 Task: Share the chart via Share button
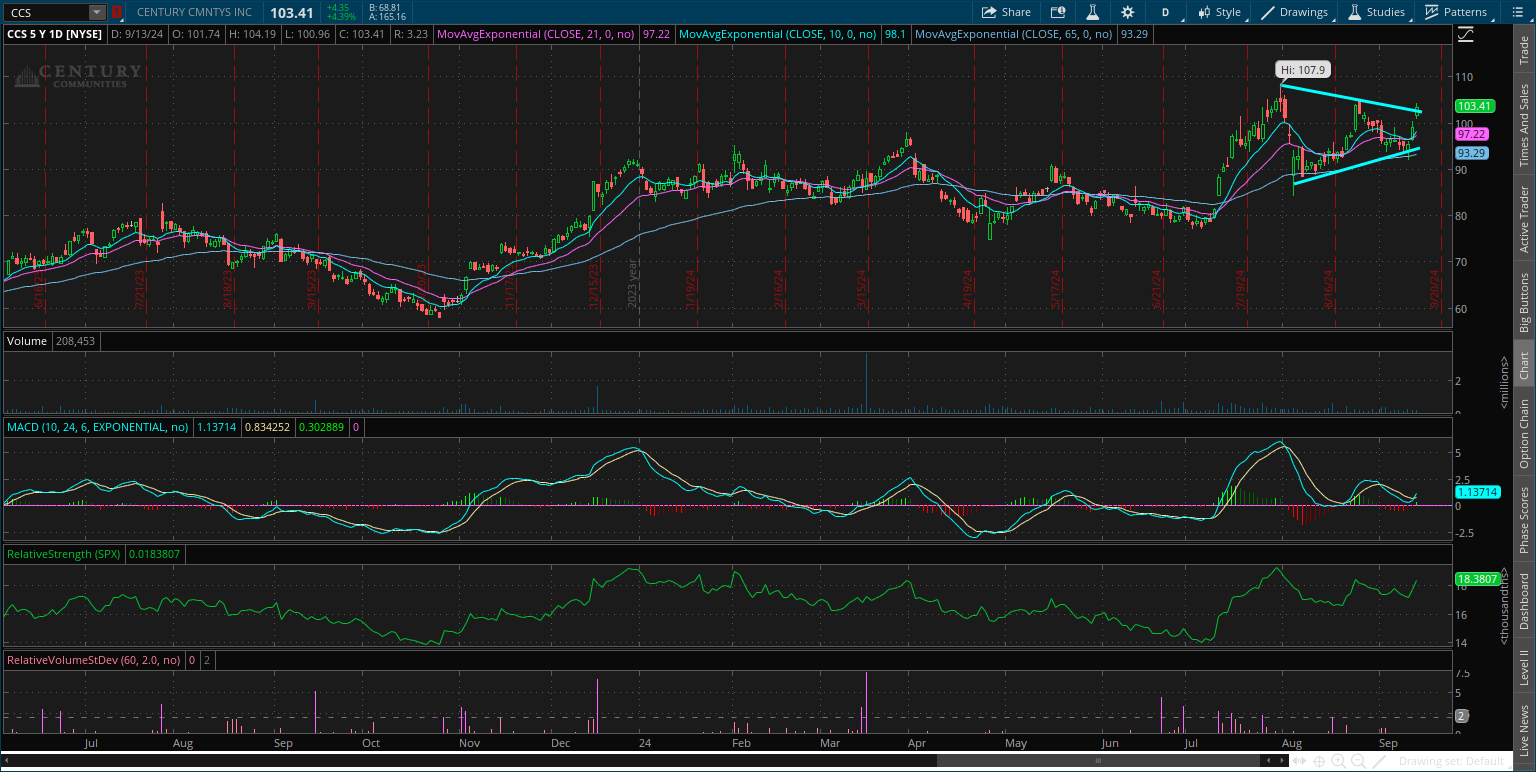pos(1006,12)
